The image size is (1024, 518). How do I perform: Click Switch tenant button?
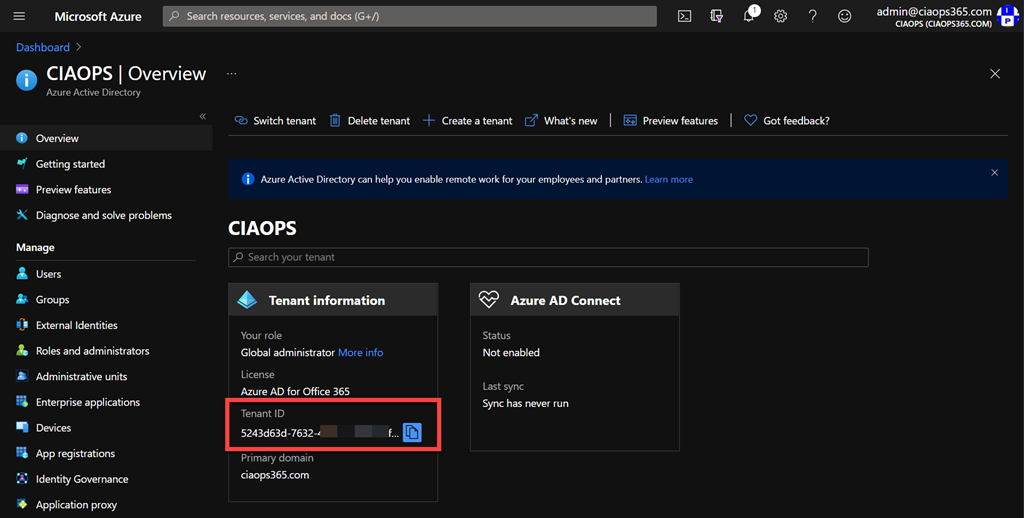pyautogui.click(x=275, y=121)
